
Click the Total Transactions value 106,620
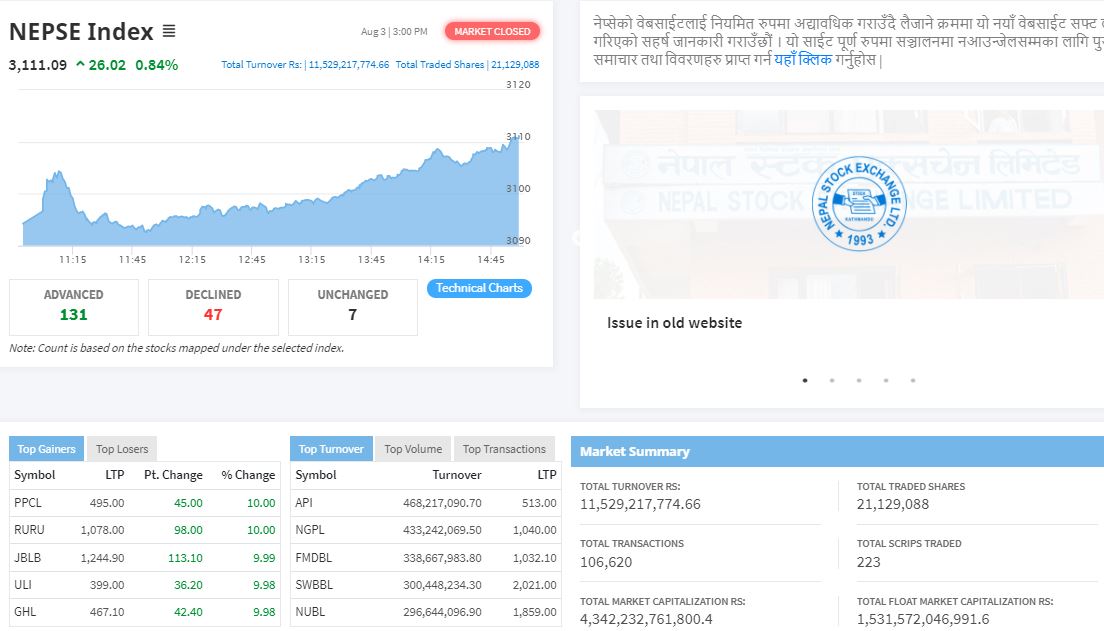tap(606, 562)
